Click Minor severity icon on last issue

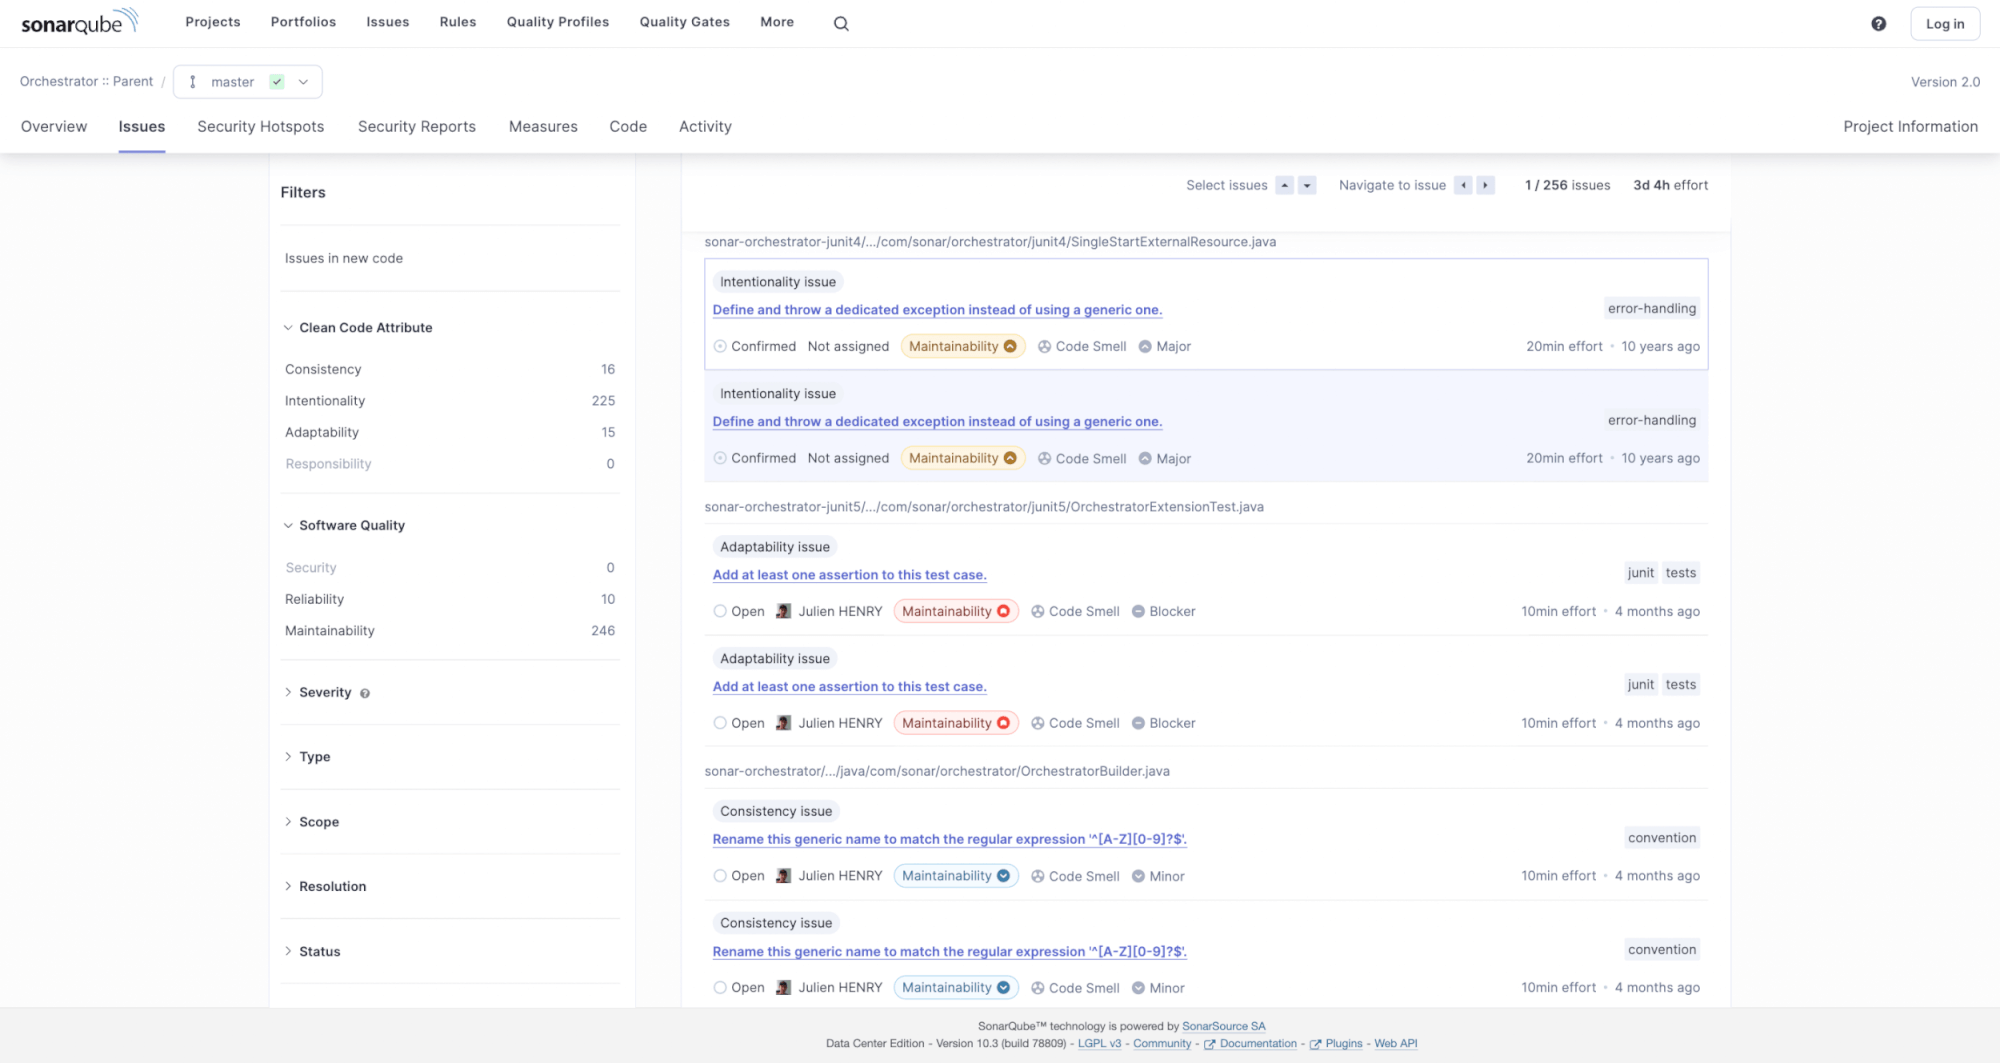point(1138,988)
